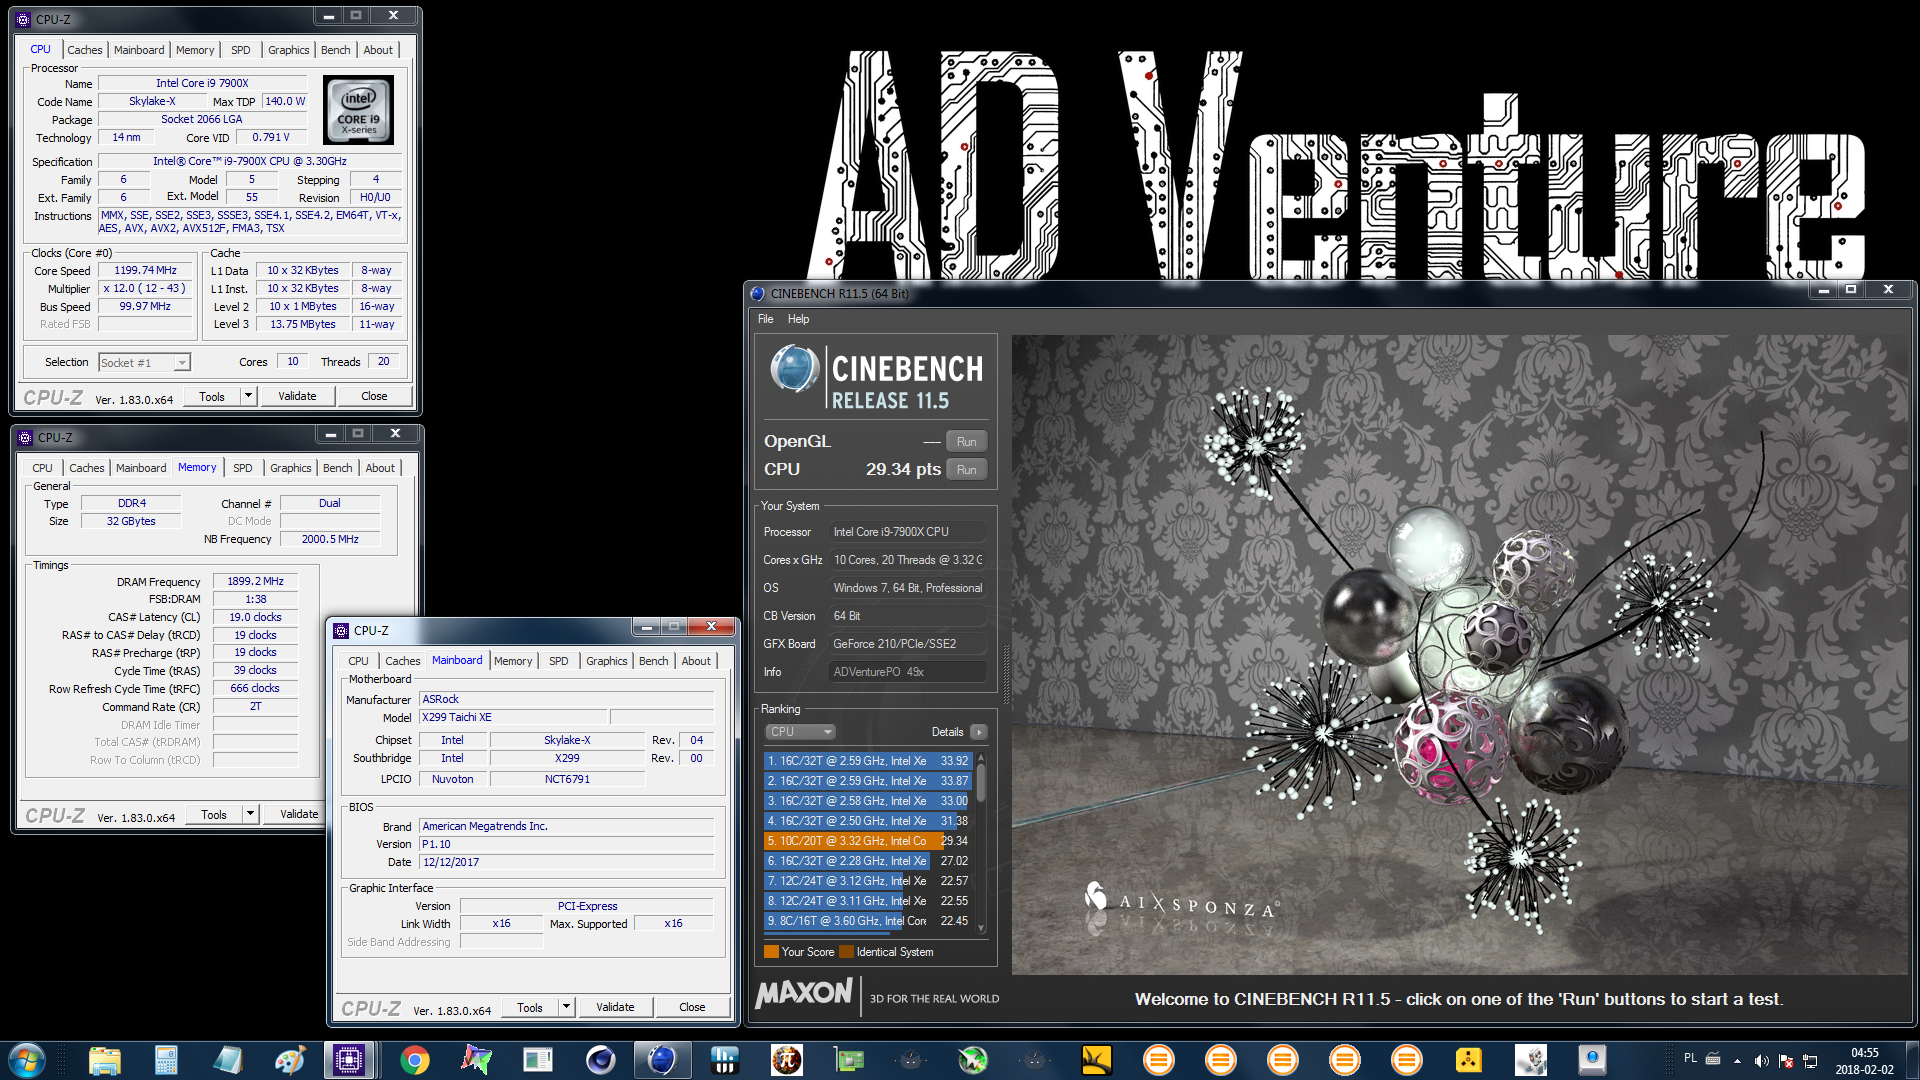Click Close button in CPU-Z Mainboard window
This screenshot has height=1080, width=1920.
(x=692, y=1007)
